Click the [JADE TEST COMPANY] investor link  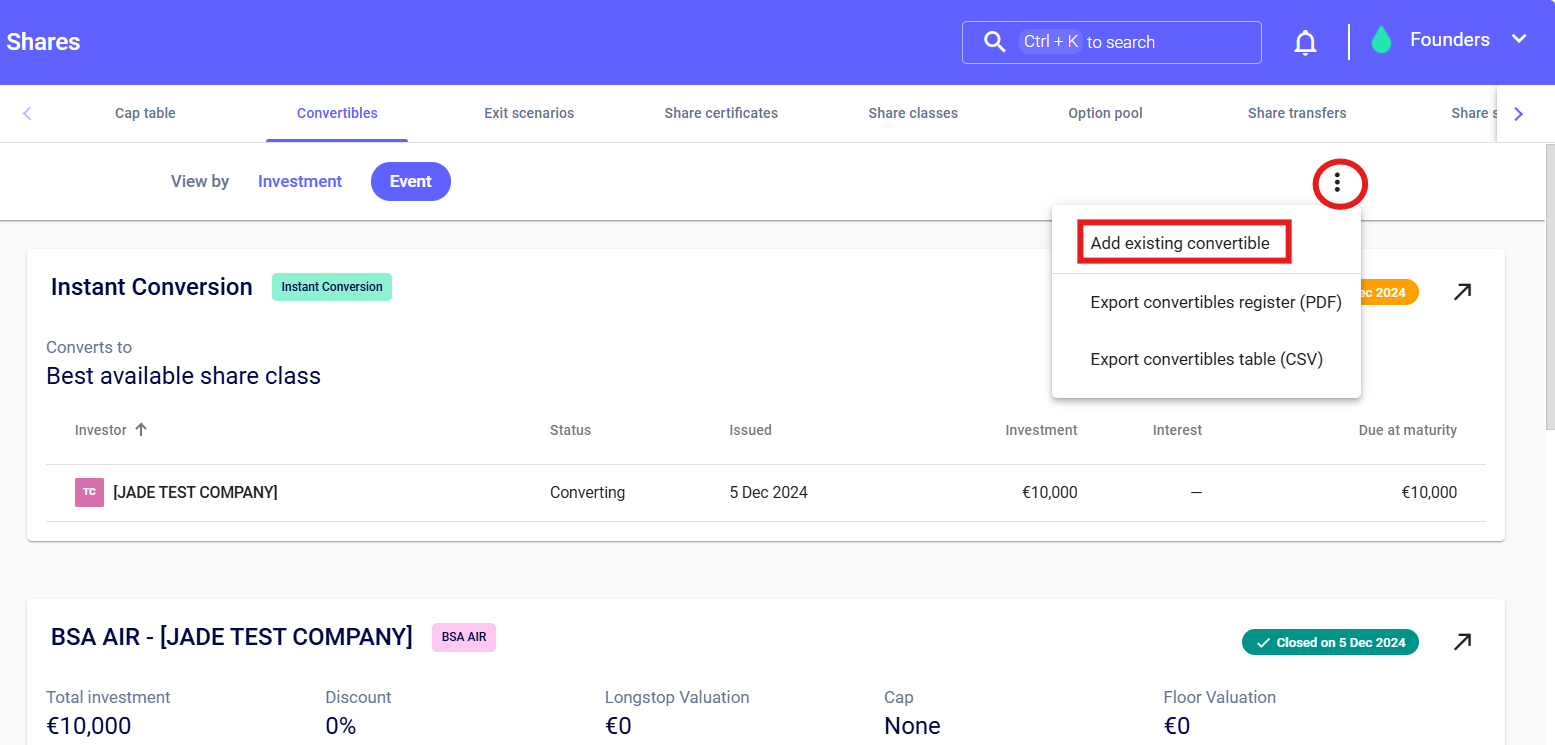(x=195, y=492)
